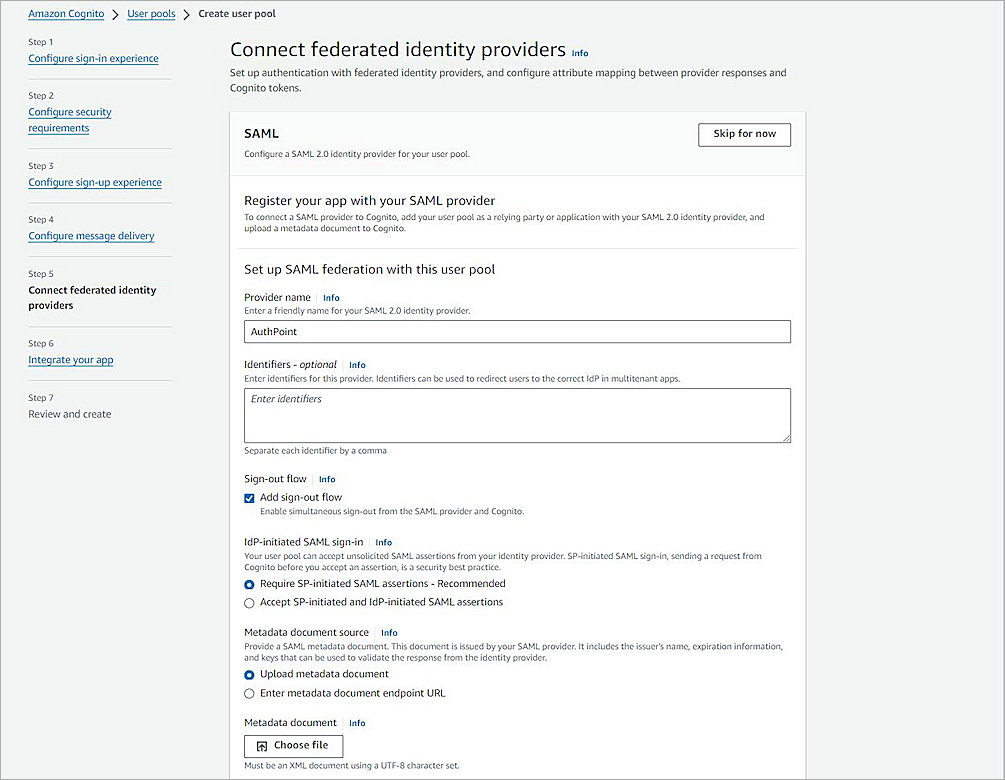Open Info beside the page title
Screen dimensions: 1005x780
[579, 53]
